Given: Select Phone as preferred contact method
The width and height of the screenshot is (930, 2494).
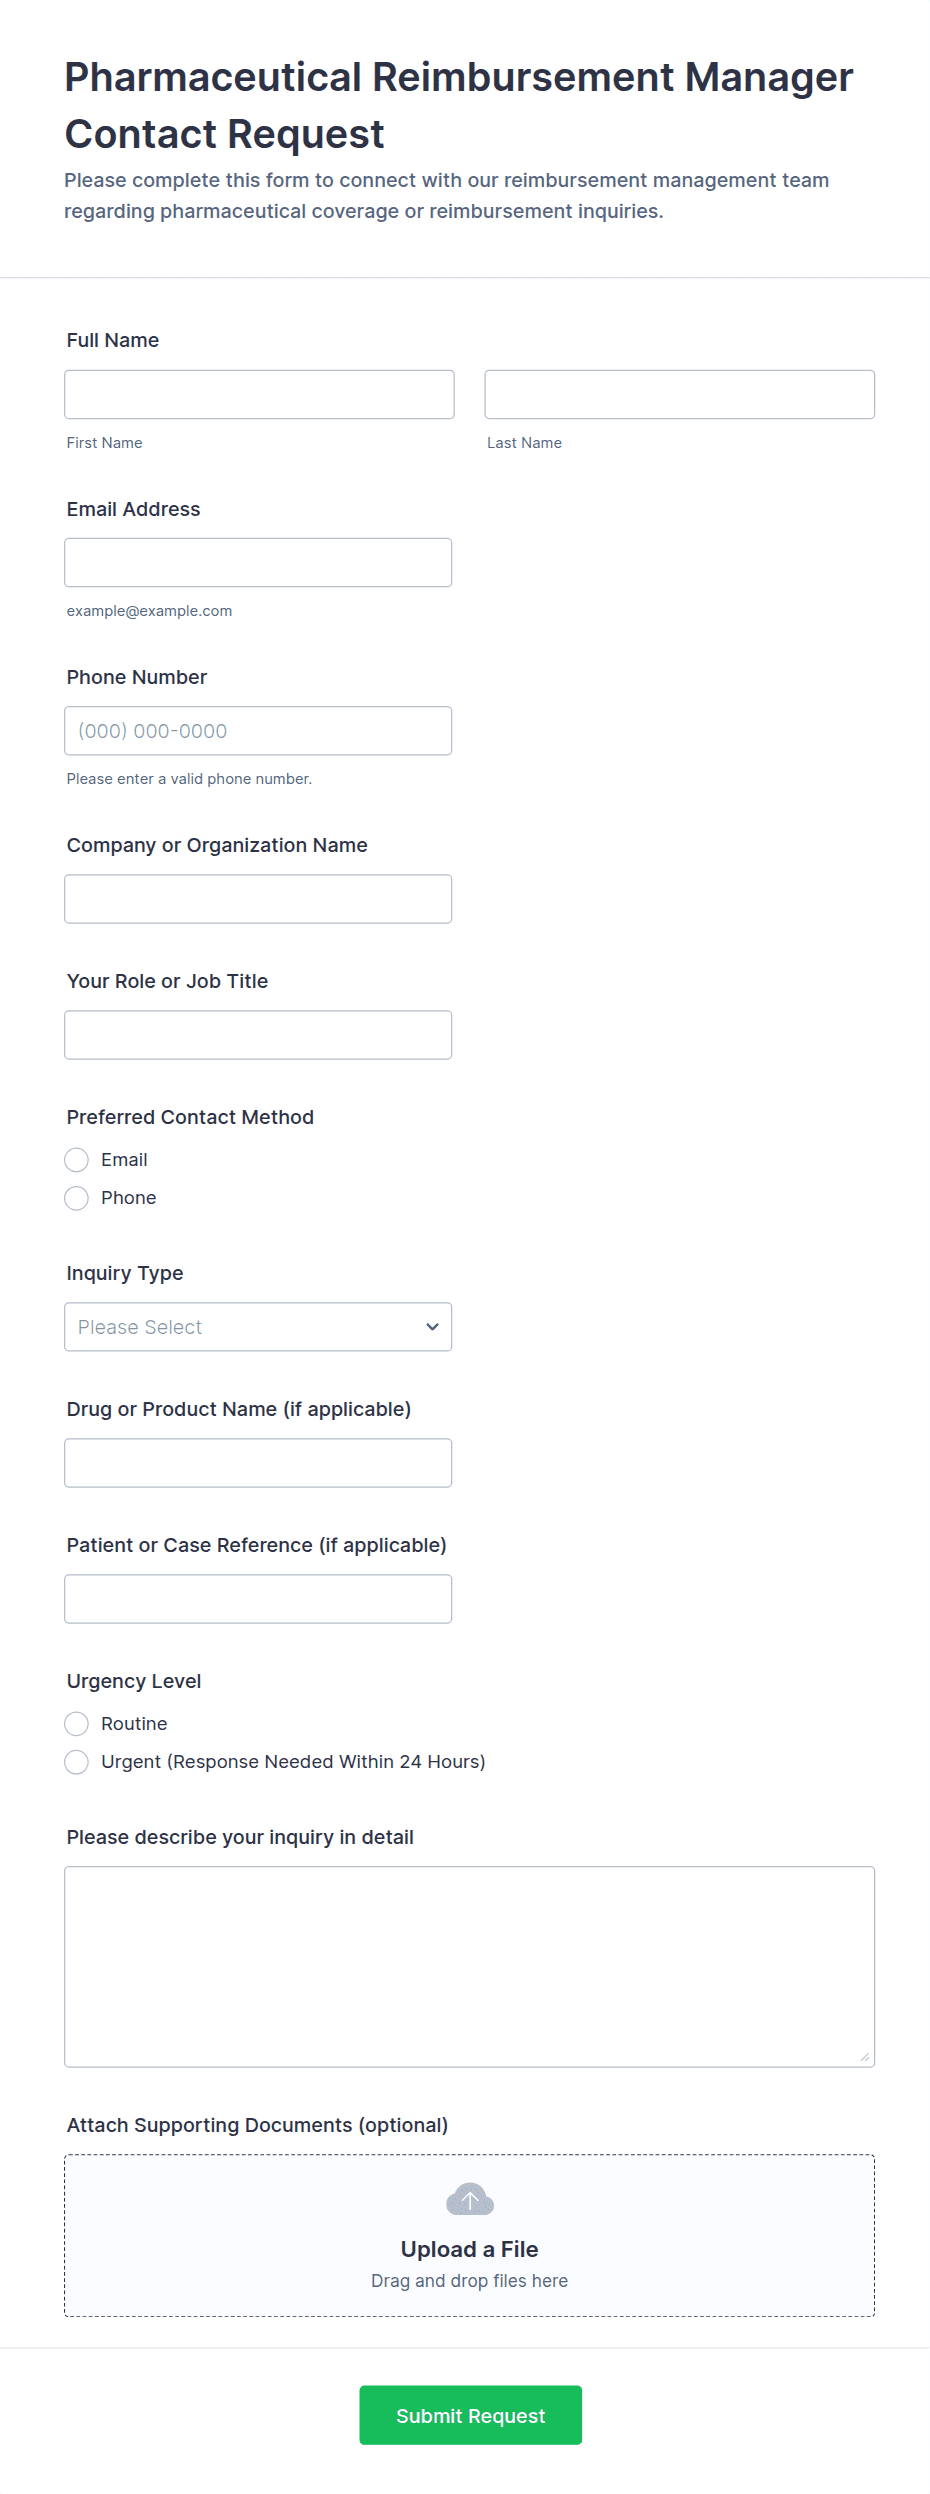Looking at the screenshot, I should coord(77,1198).
